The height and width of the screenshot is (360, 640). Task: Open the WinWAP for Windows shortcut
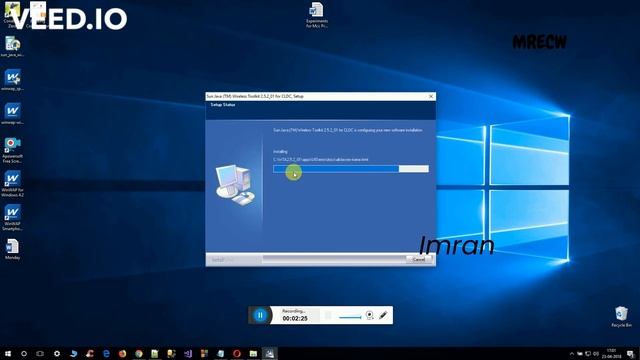point(12,184)
